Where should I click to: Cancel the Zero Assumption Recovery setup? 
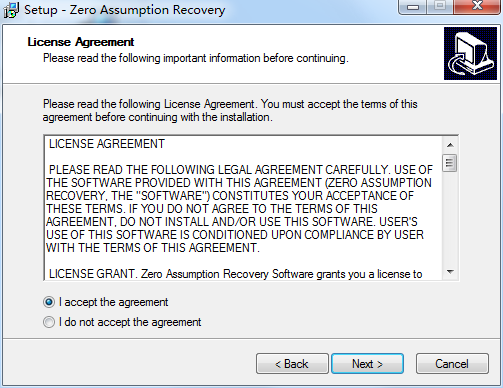[452, 364]
